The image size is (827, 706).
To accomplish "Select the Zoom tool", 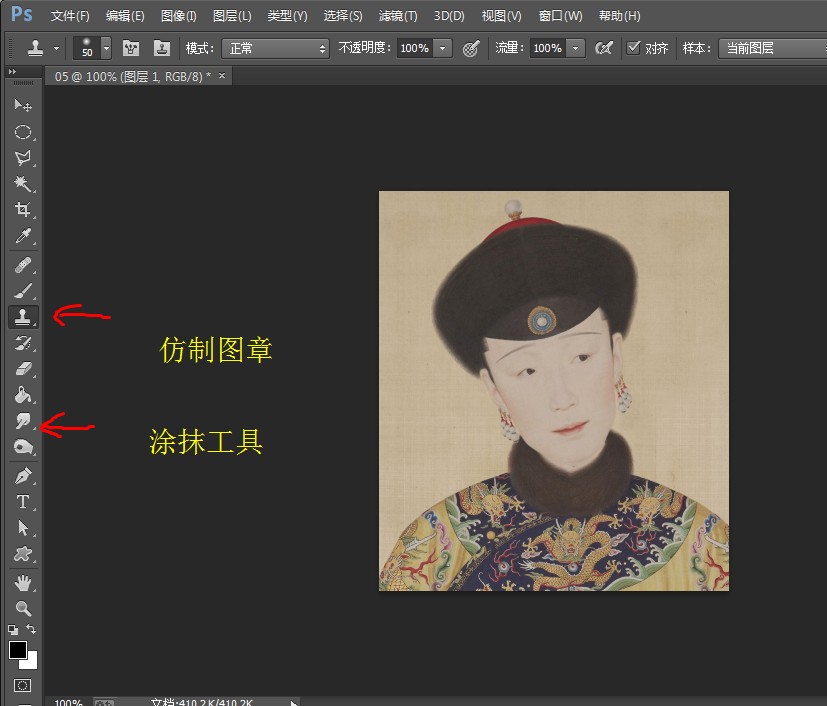I will tap(23, 608).
